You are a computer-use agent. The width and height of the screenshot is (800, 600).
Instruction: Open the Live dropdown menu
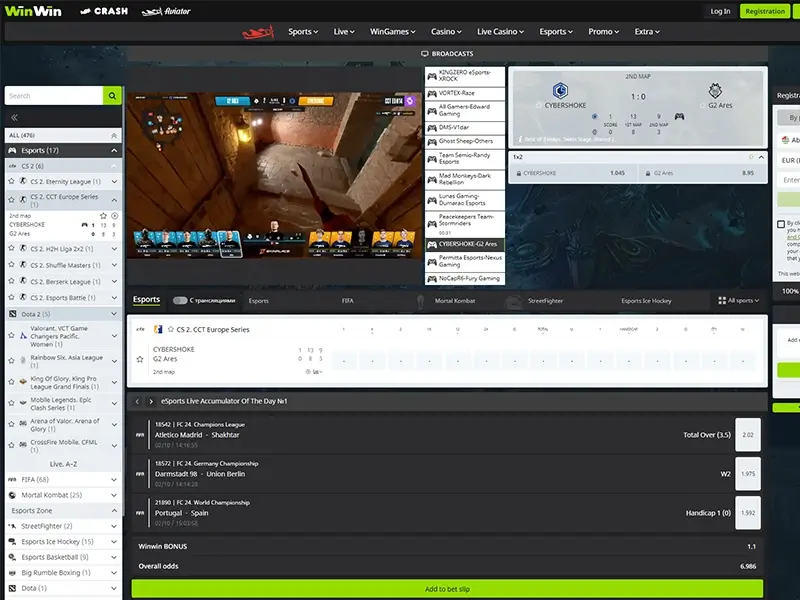point(344,32)
